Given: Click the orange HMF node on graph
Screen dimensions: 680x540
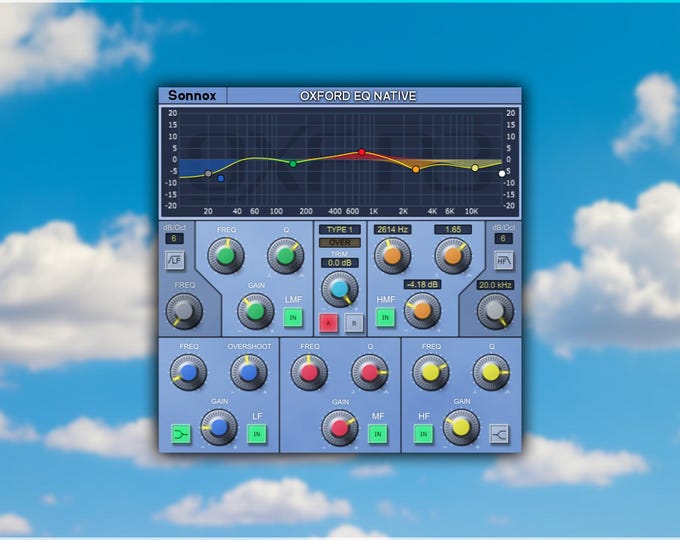Looking at the screenshot, I should point(415,170).
